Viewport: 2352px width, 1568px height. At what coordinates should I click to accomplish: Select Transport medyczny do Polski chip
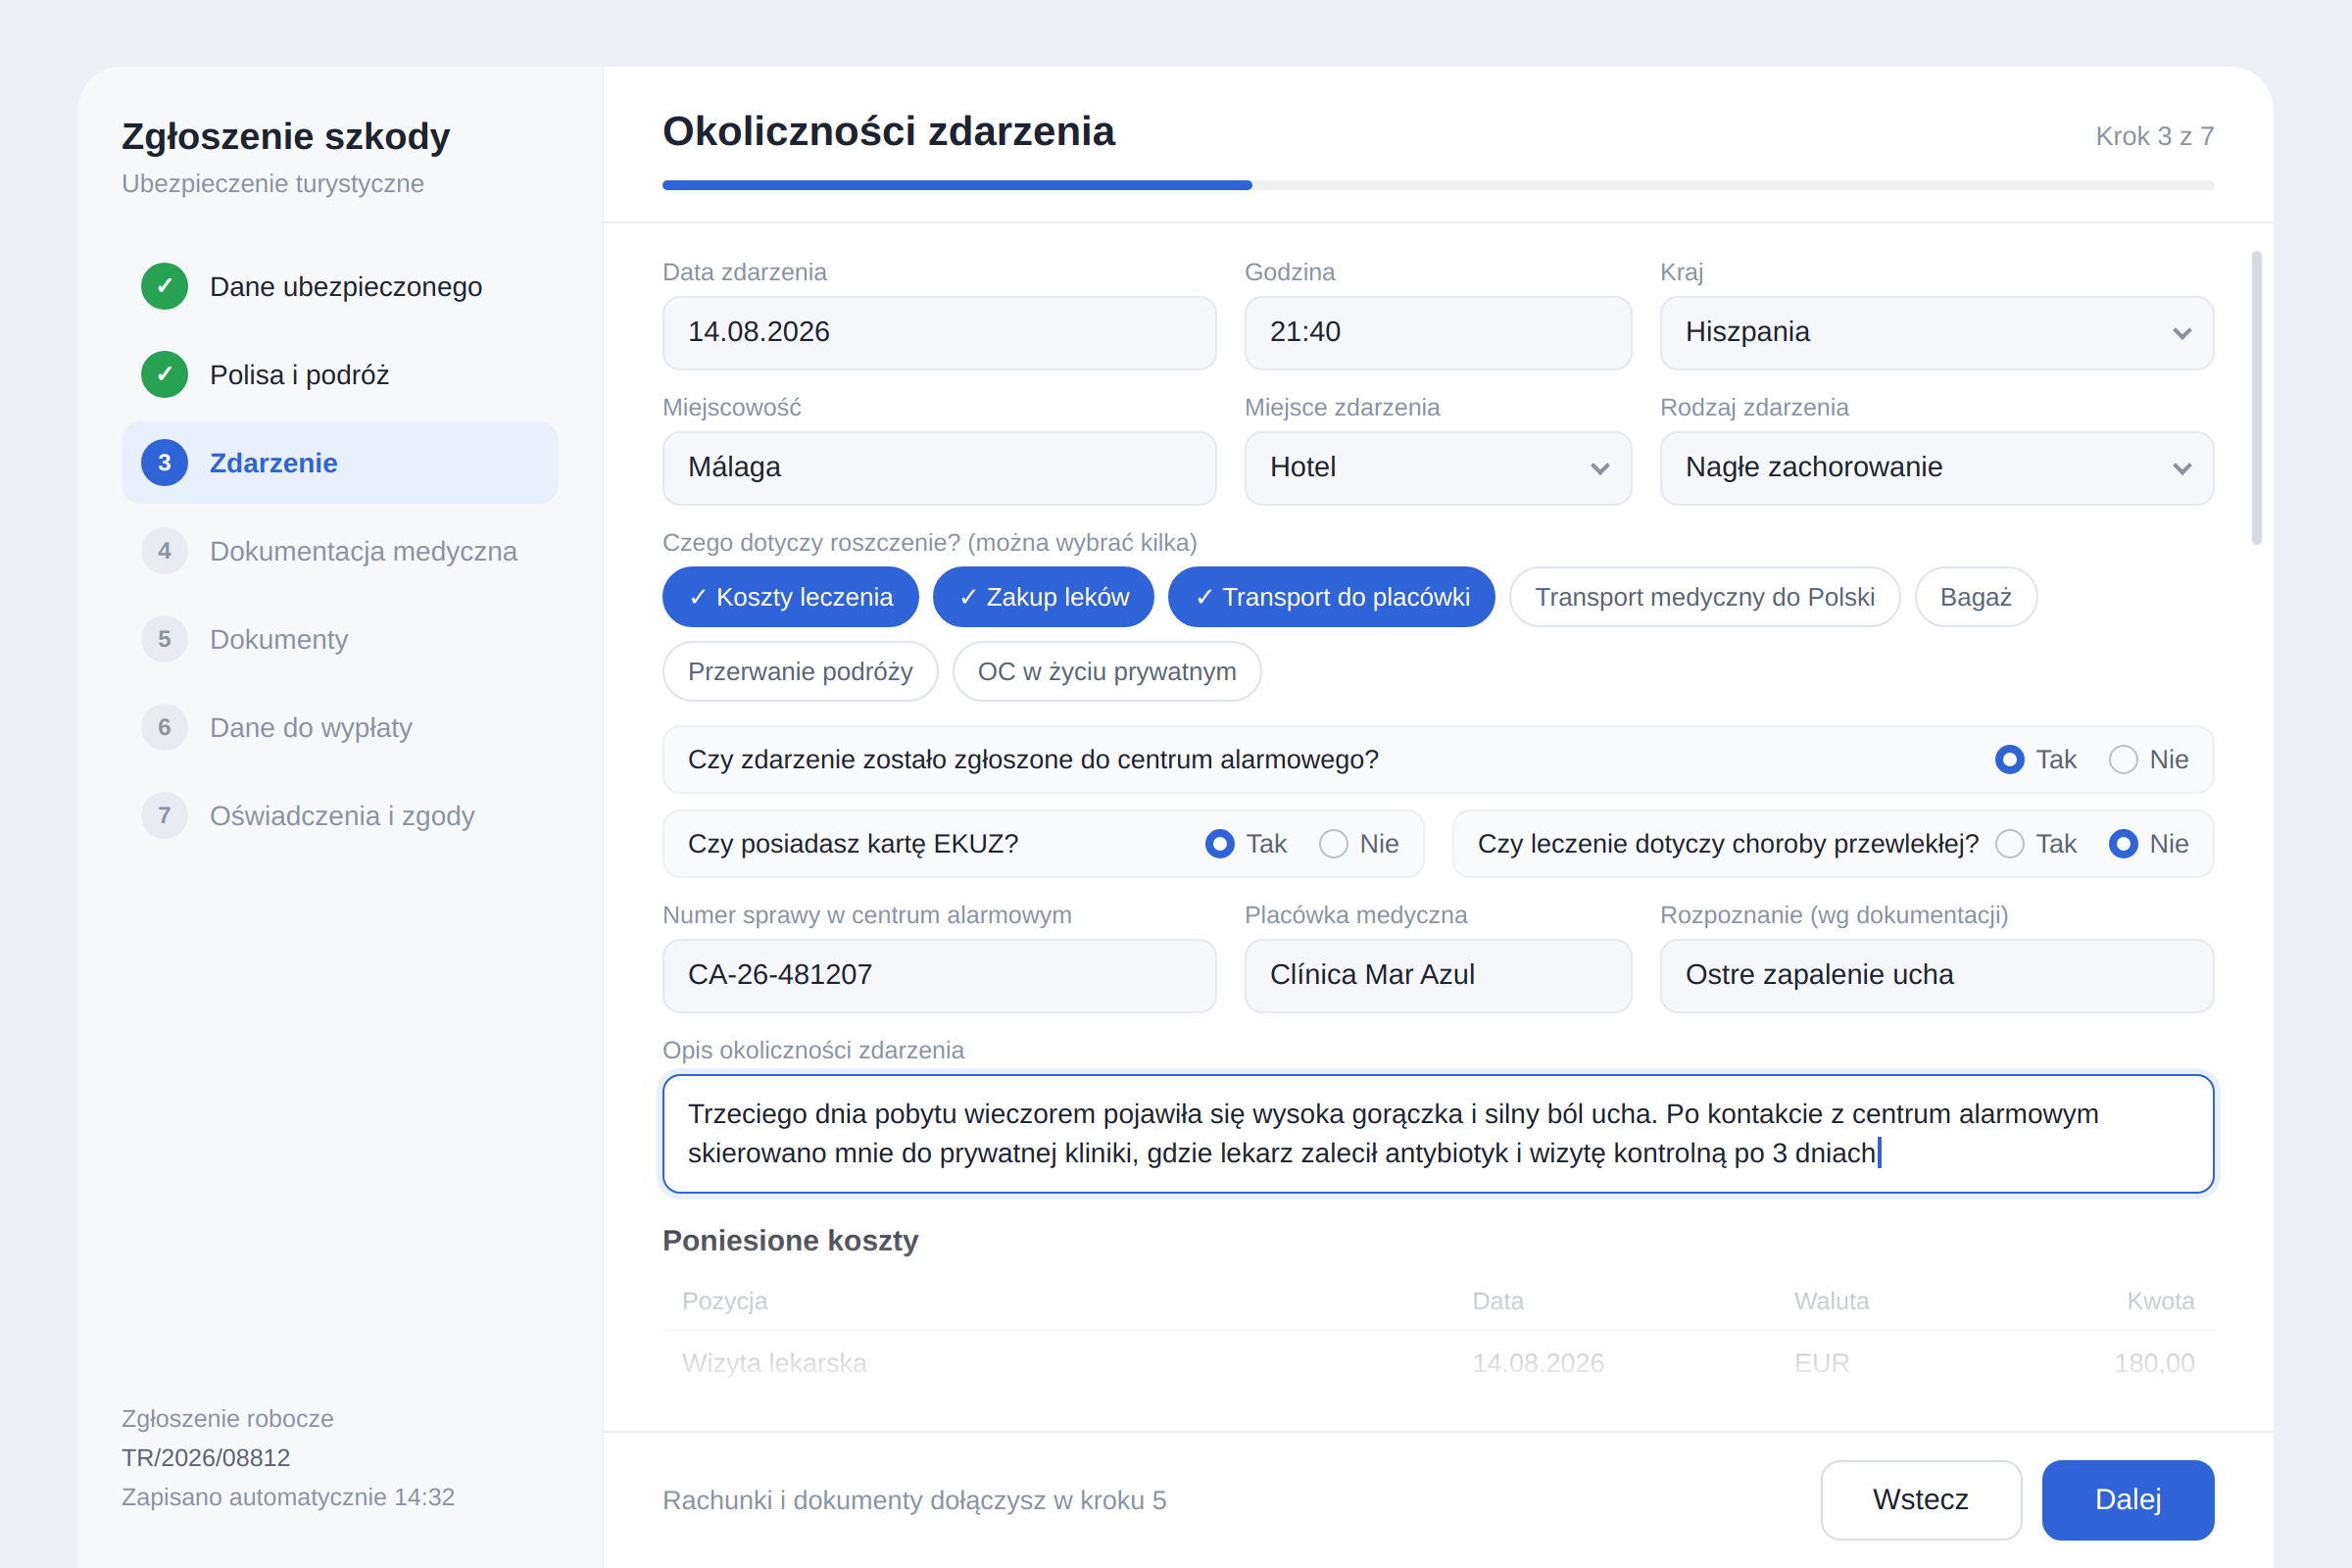tap(1704, 597)
